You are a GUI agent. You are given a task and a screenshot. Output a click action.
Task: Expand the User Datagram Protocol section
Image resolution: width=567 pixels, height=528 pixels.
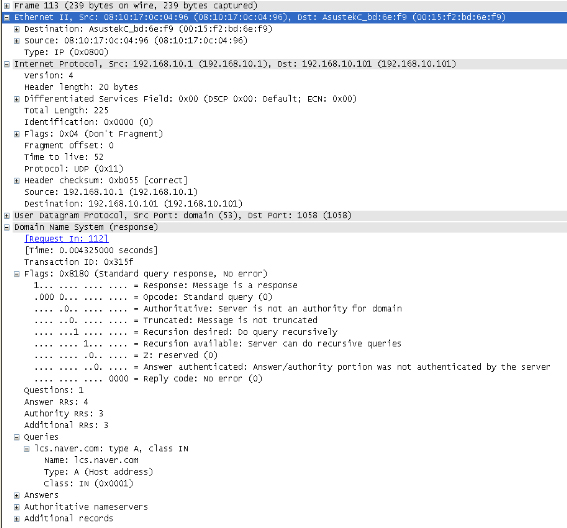pyautogui.click(x=7, y=216)
